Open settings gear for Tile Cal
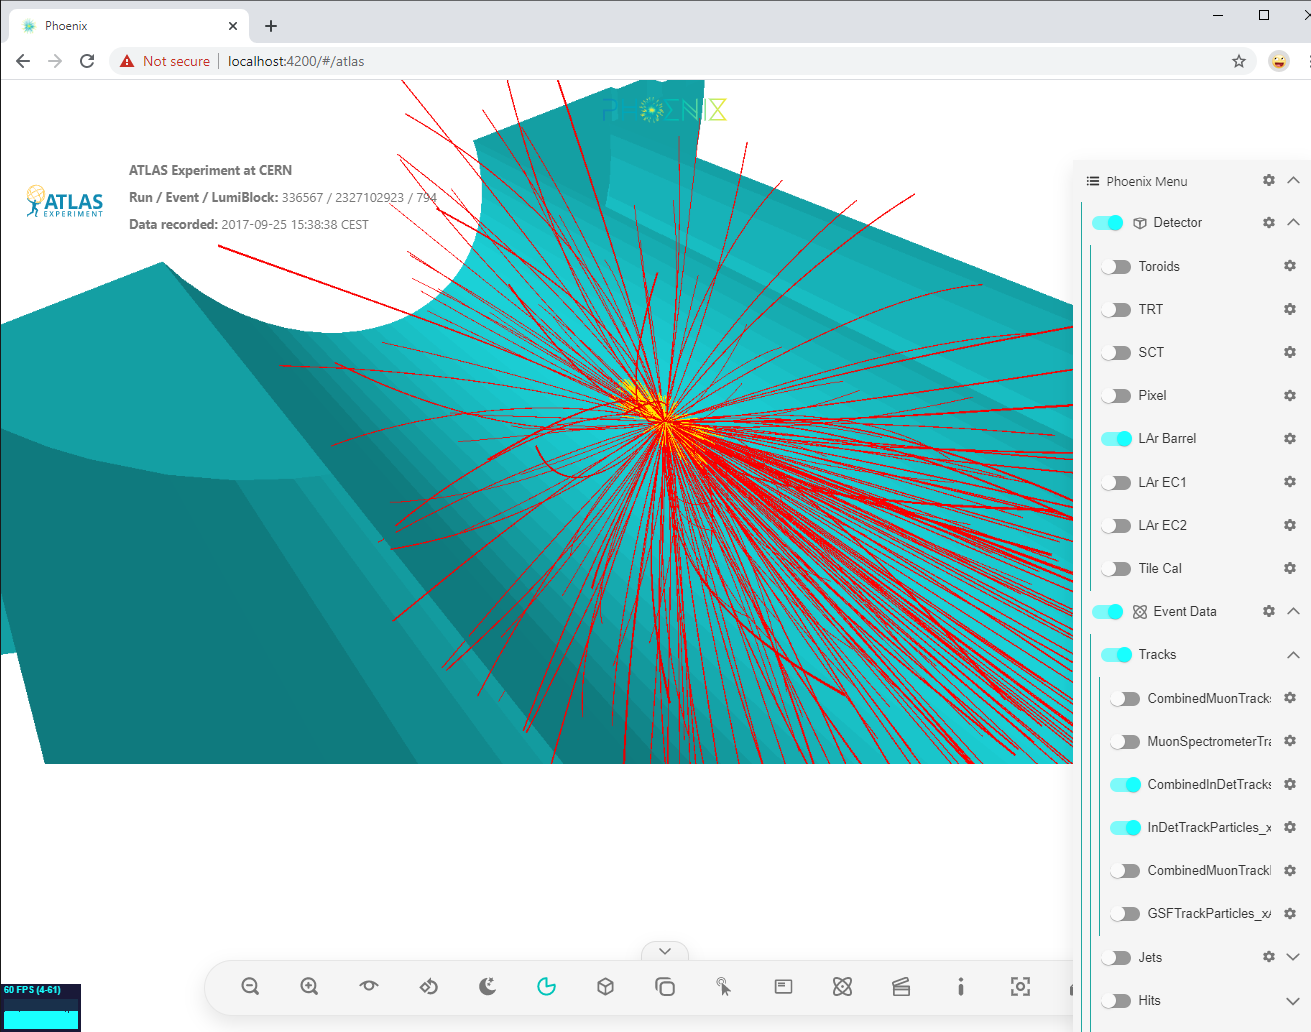Image resolution: width=1311 pixels, height=1032 pixels. coord(1289,568)
